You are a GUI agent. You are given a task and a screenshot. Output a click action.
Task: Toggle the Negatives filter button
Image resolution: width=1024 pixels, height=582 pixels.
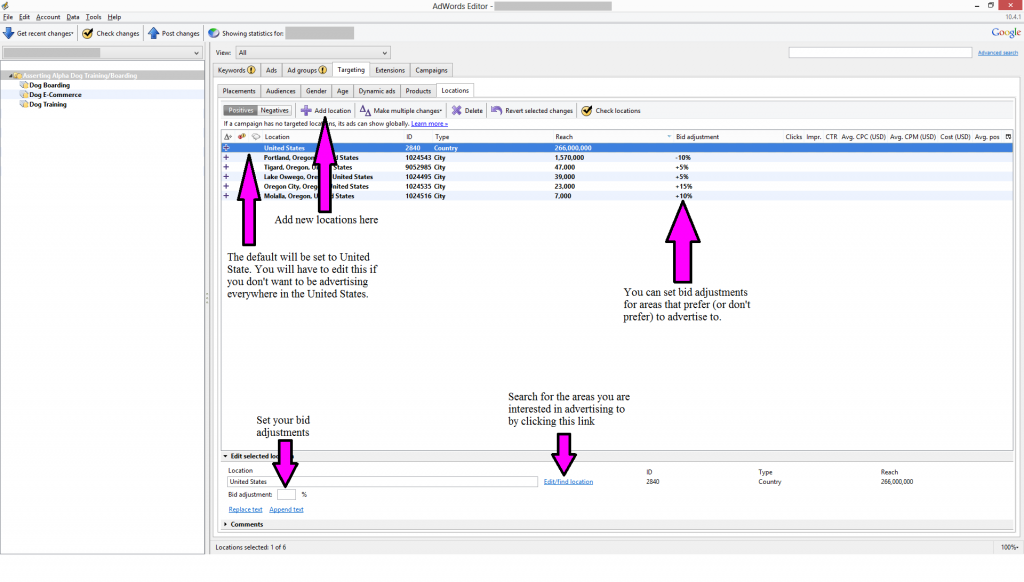click(x=274, y=110)
